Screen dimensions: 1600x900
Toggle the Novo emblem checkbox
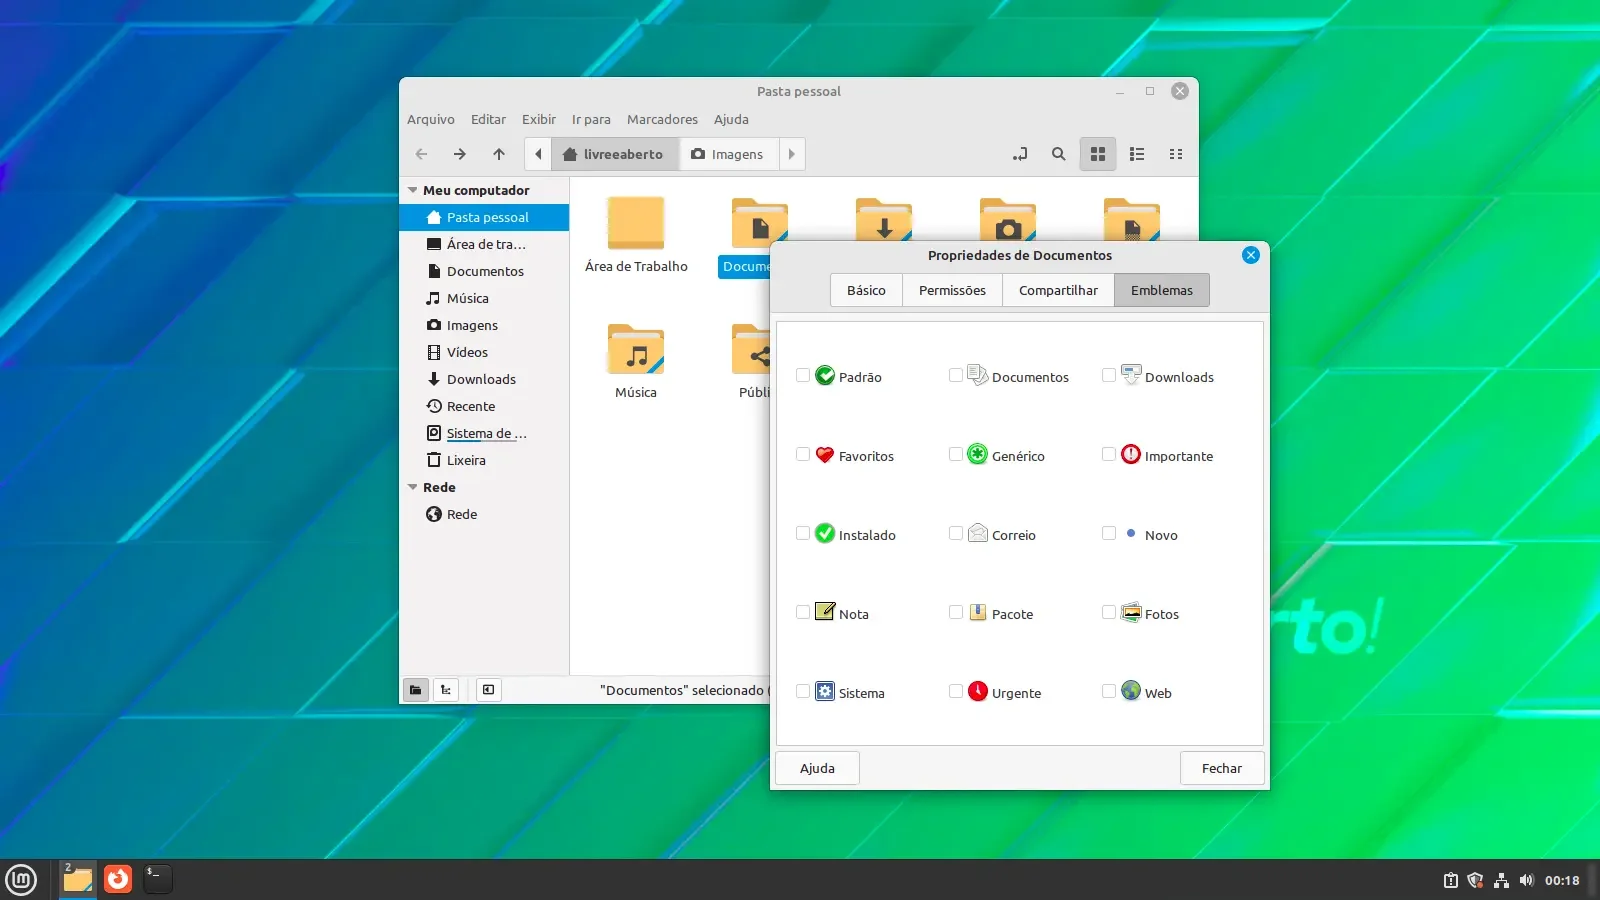click(x=1109, y=533)
